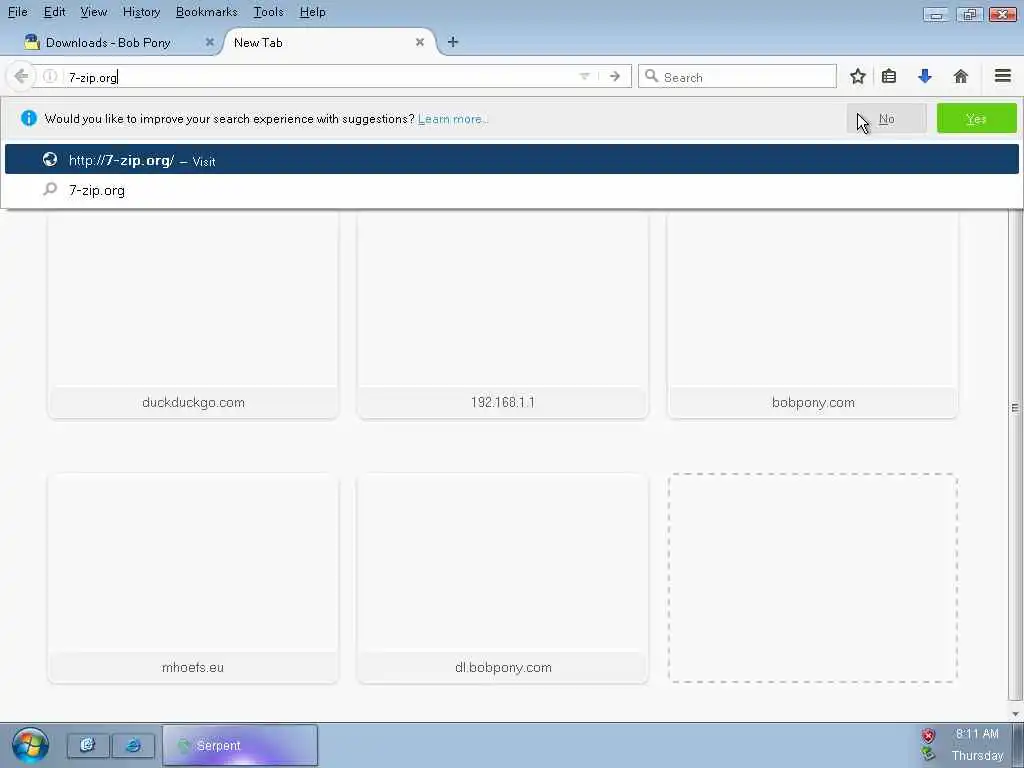
Task: Open the hamburger application menu
Action: tap(1003, 76)
